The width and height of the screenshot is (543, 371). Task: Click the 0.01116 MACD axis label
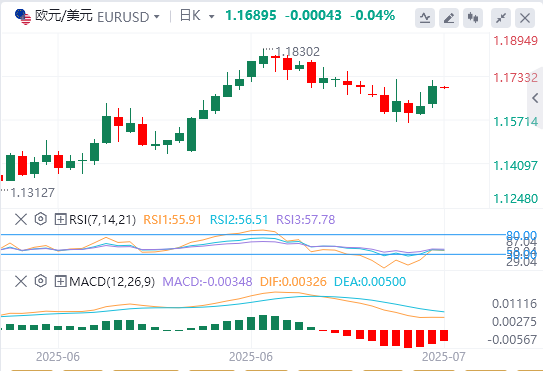coord(515,304)
